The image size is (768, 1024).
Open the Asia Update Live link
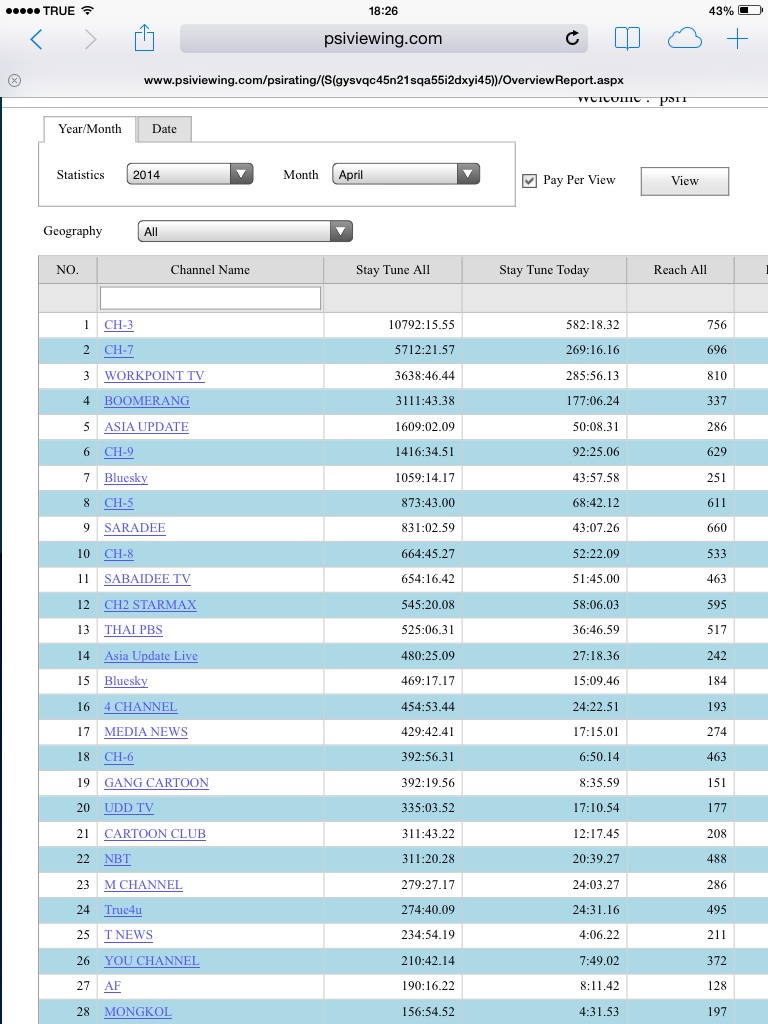point(151,656)
